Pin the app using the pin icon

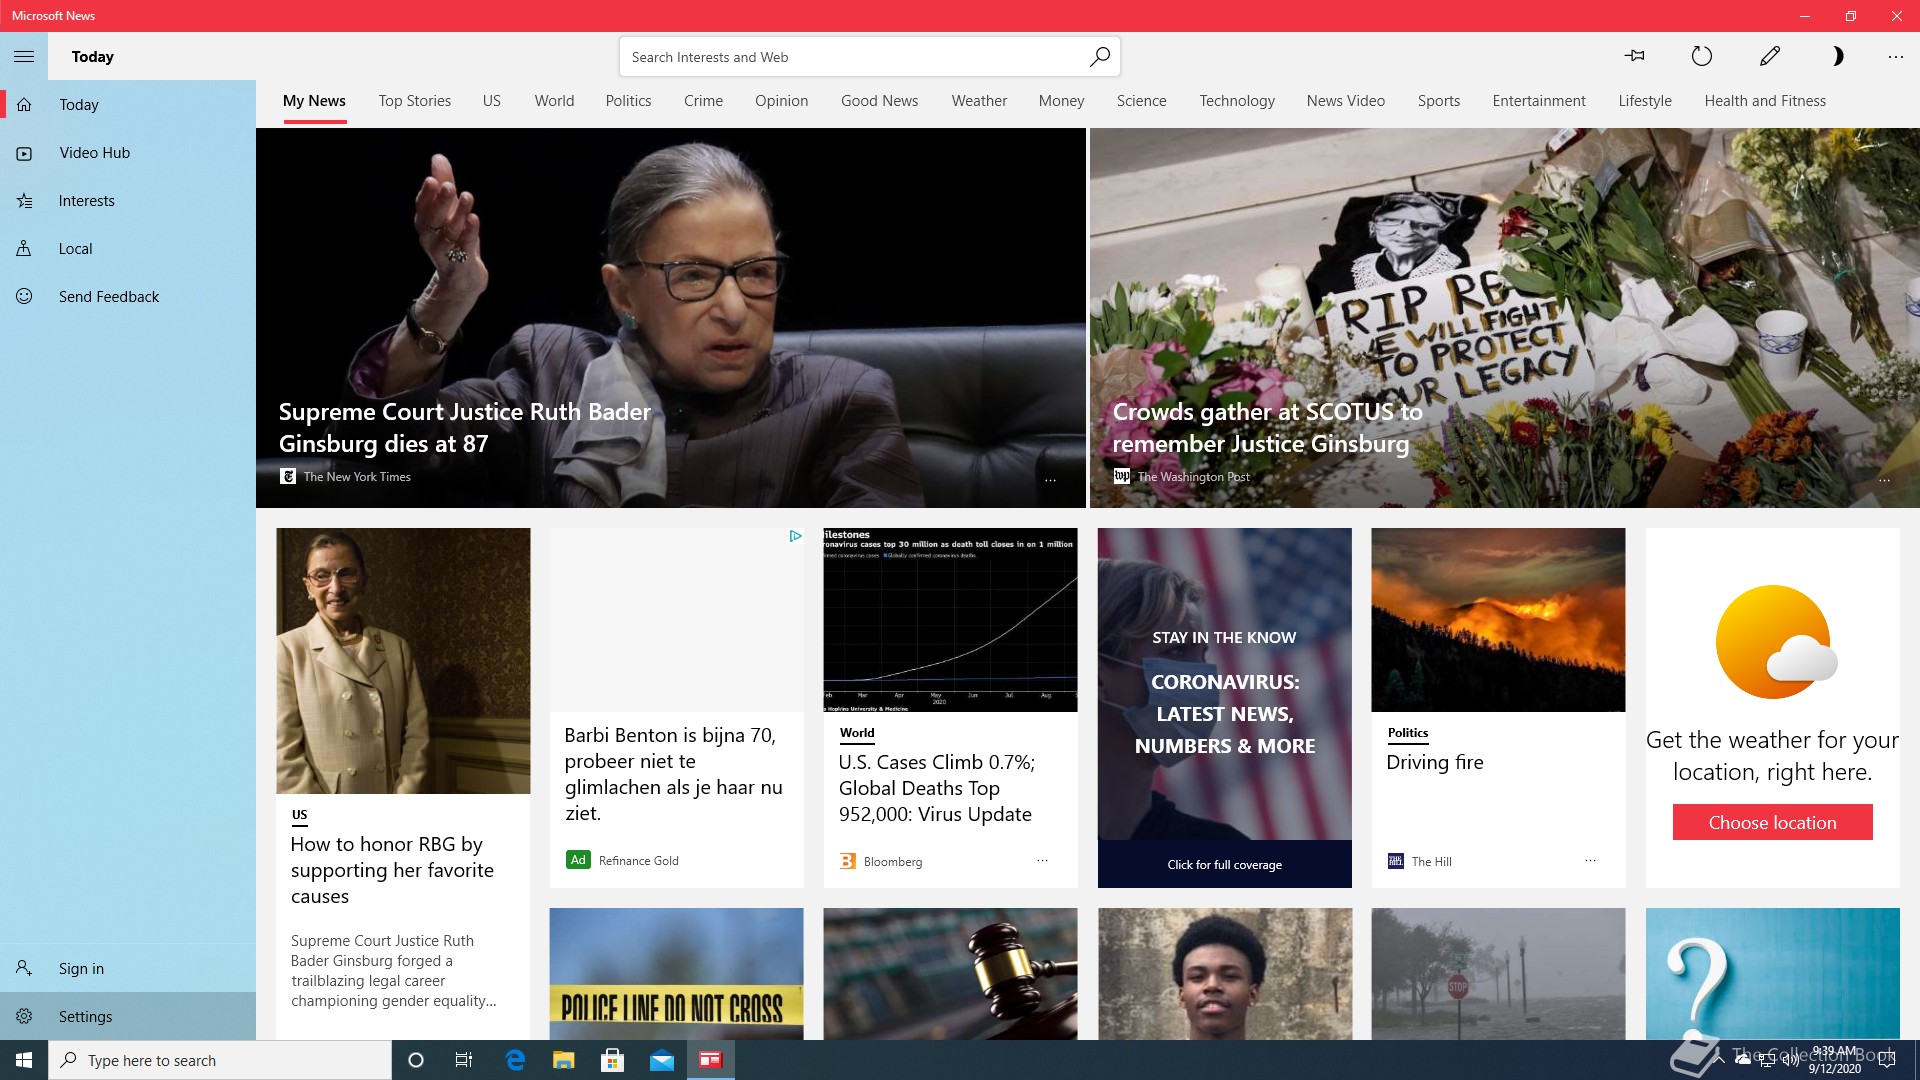1635,56
